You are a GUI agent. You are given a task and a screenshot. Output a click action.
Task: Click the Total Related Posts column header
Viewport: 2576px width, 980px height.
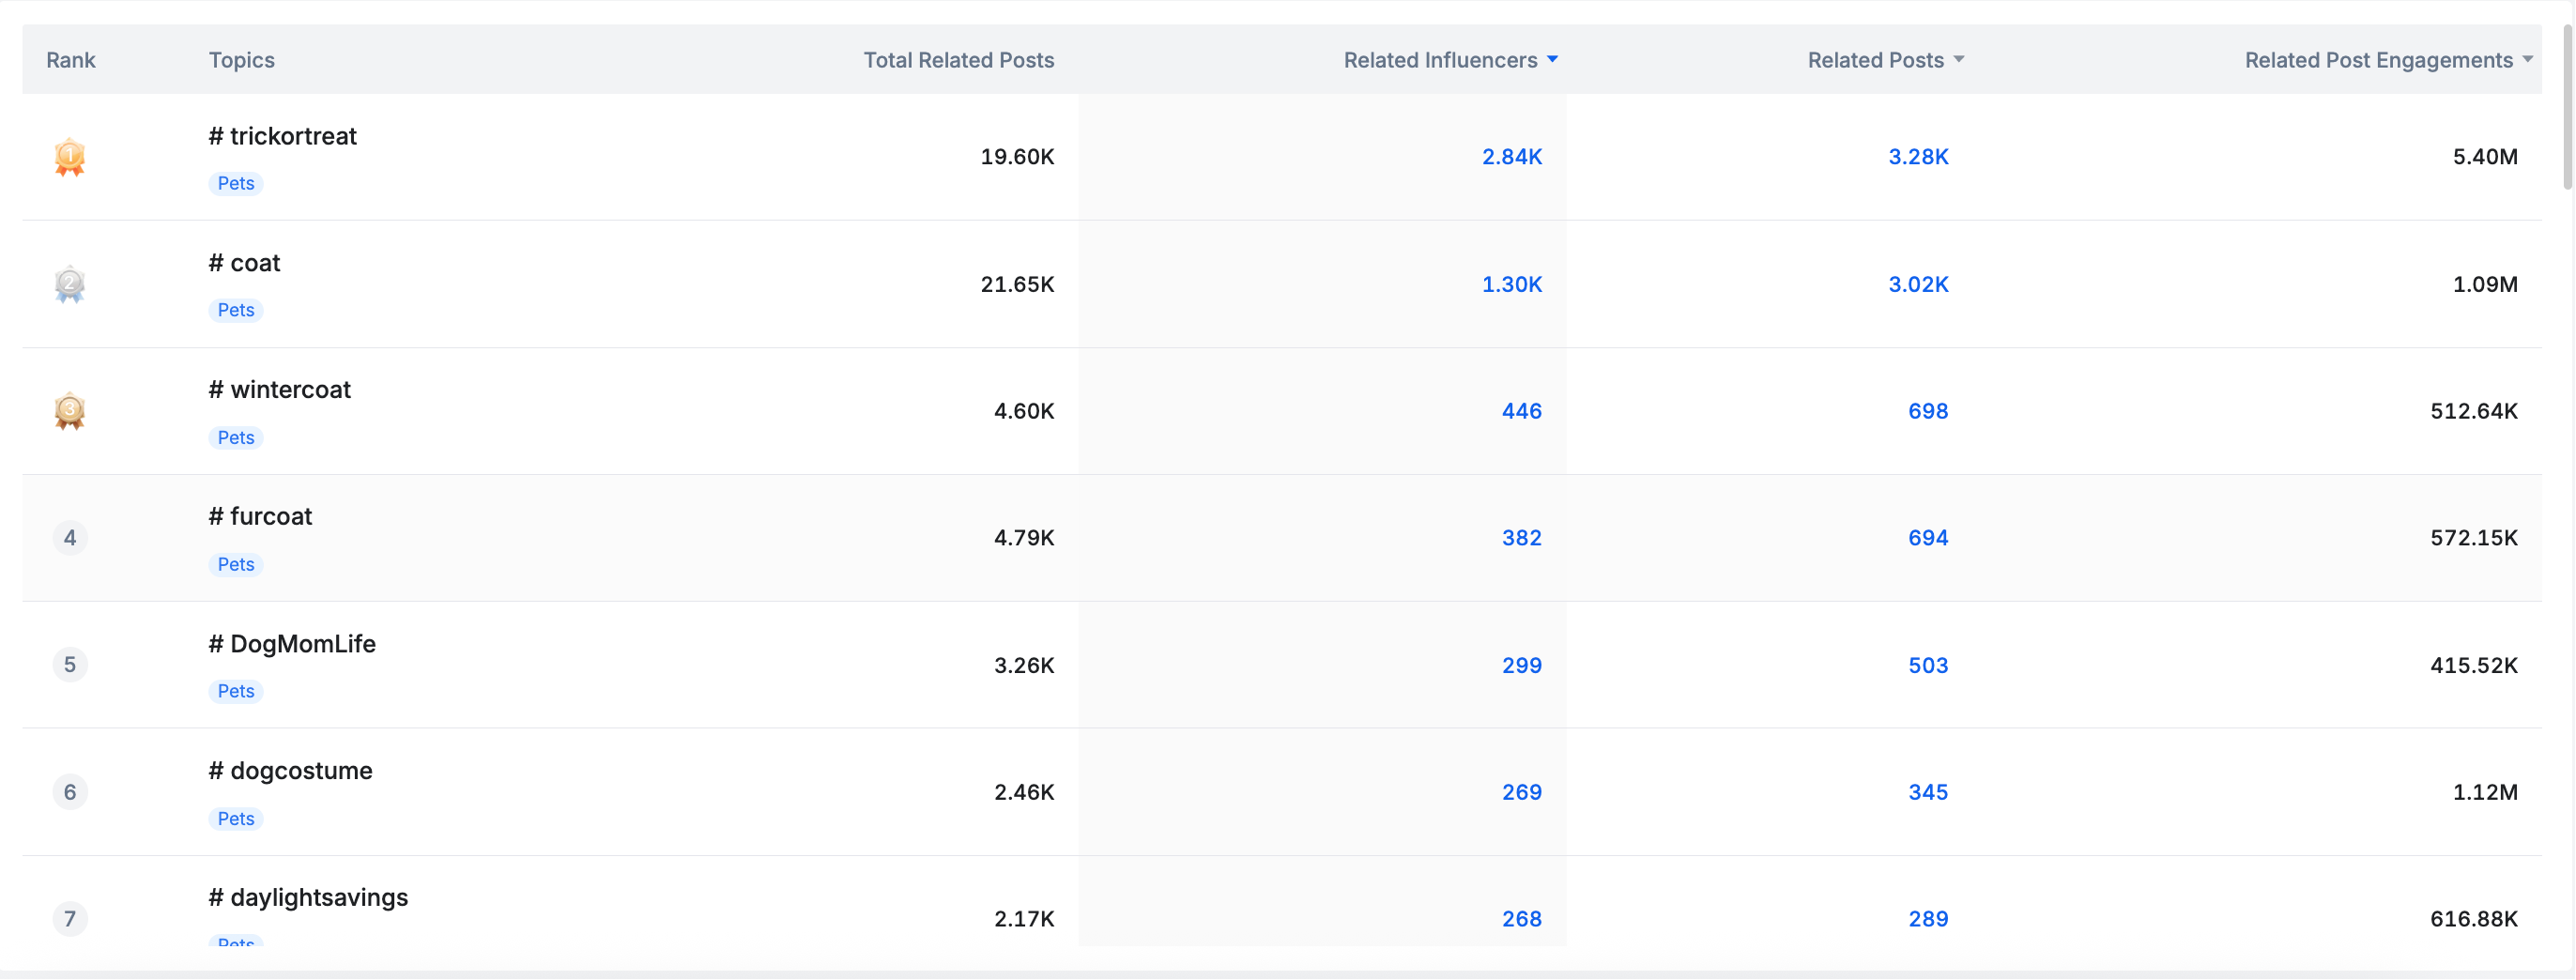(958, 60)
